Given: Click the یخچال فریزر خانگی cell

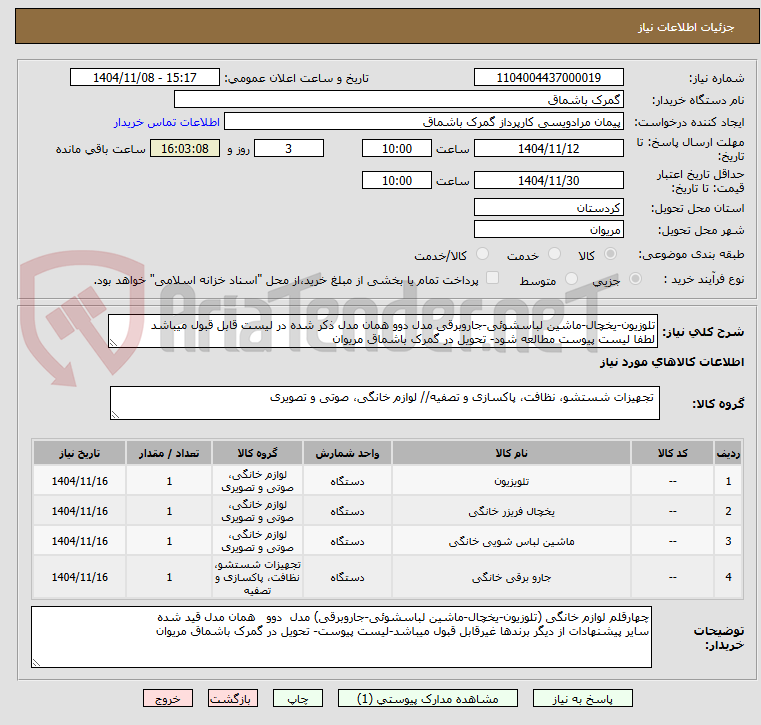Looking at the screenshot, I should (x=511, y=511).
